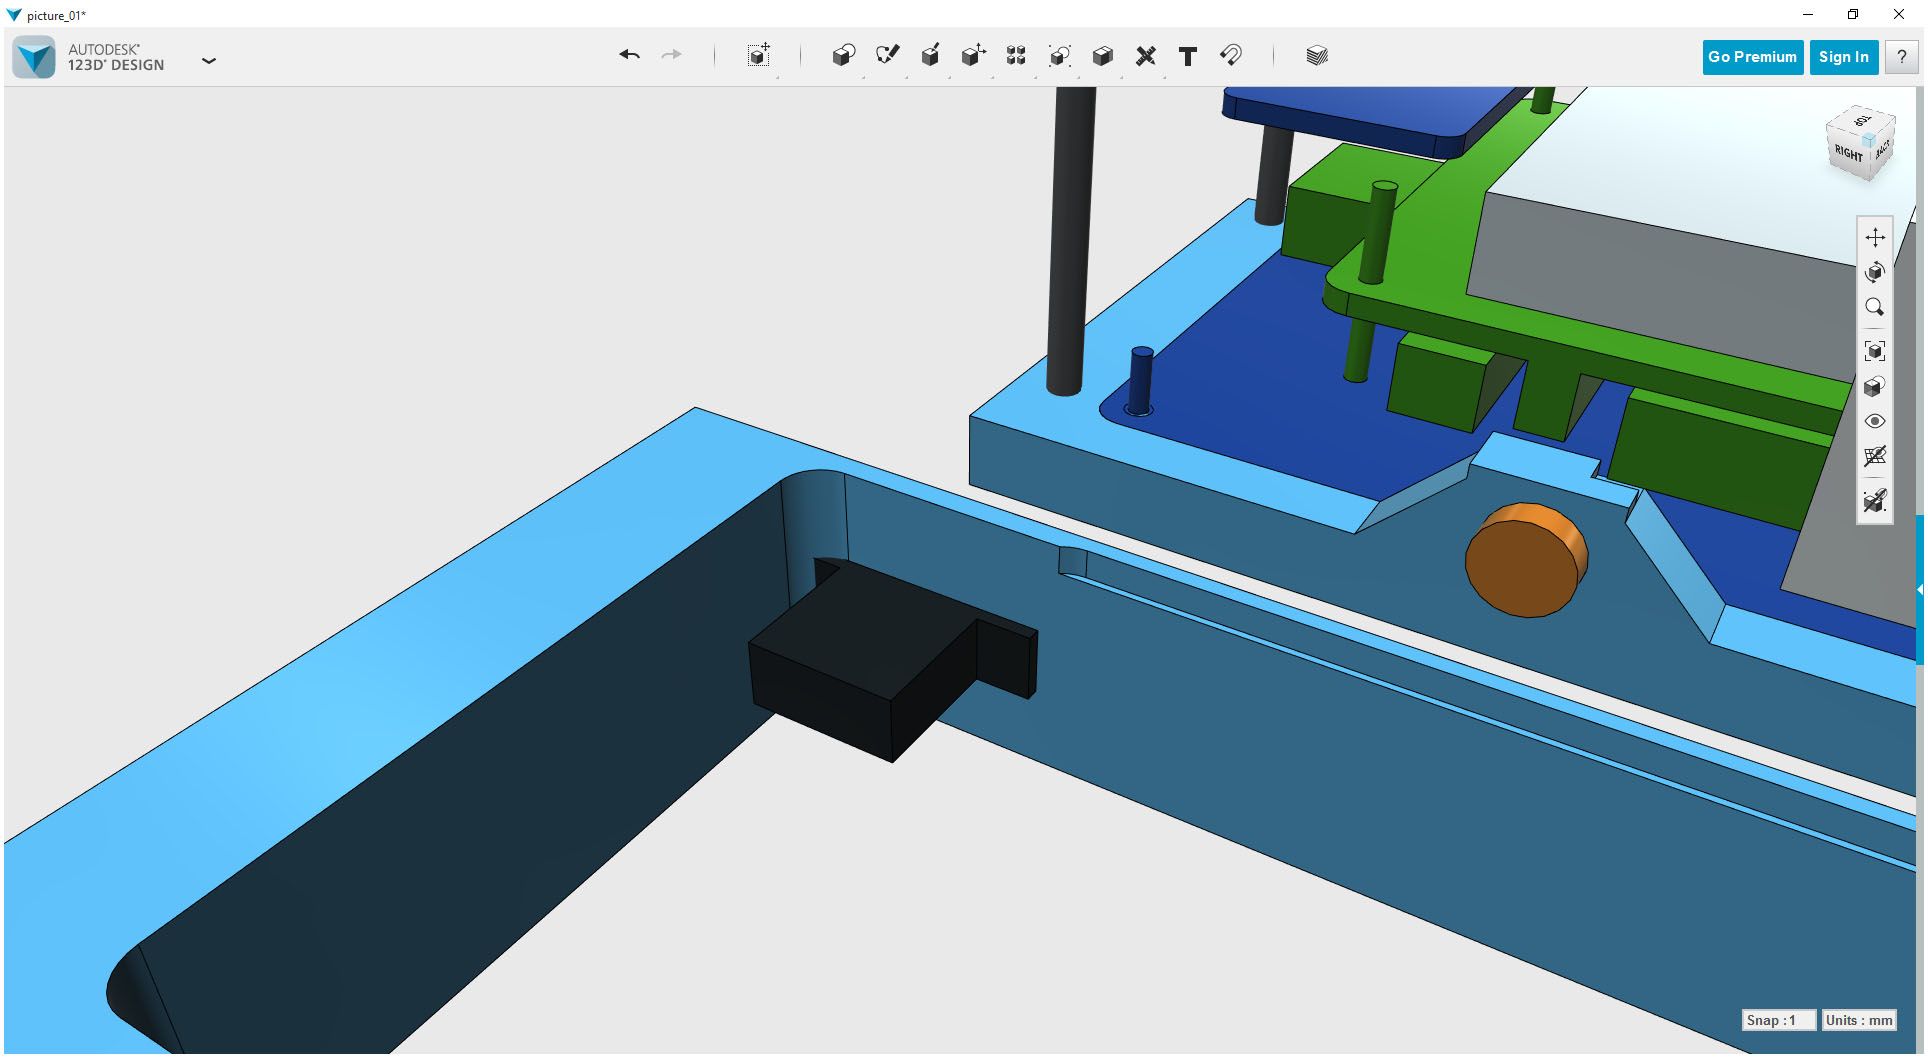
Task: Open the main application menu chevron
Action: coord(209,60)
